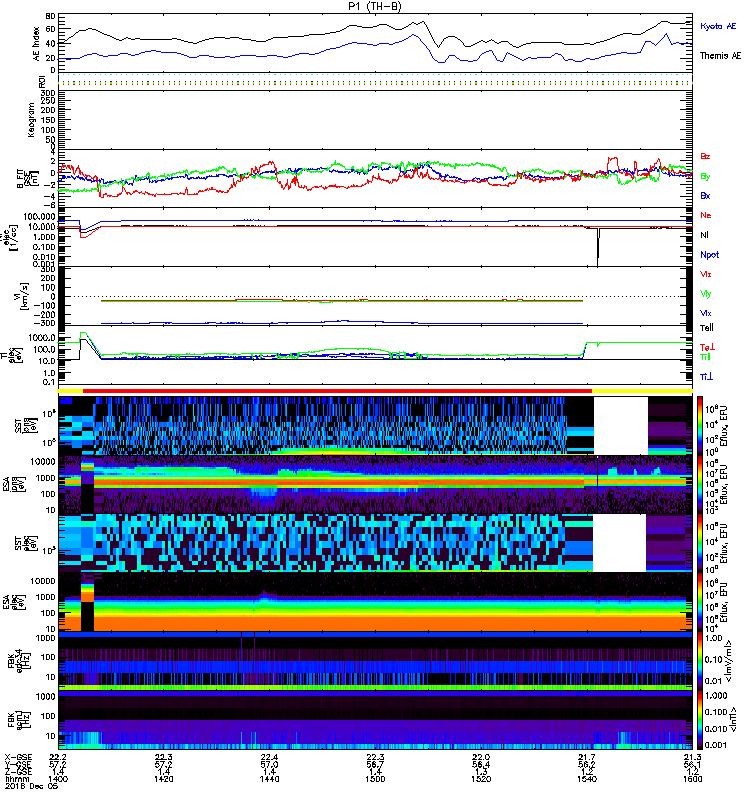Click the X-GSE row label
This screenshot has height=800, width=750.
point(18,757)
